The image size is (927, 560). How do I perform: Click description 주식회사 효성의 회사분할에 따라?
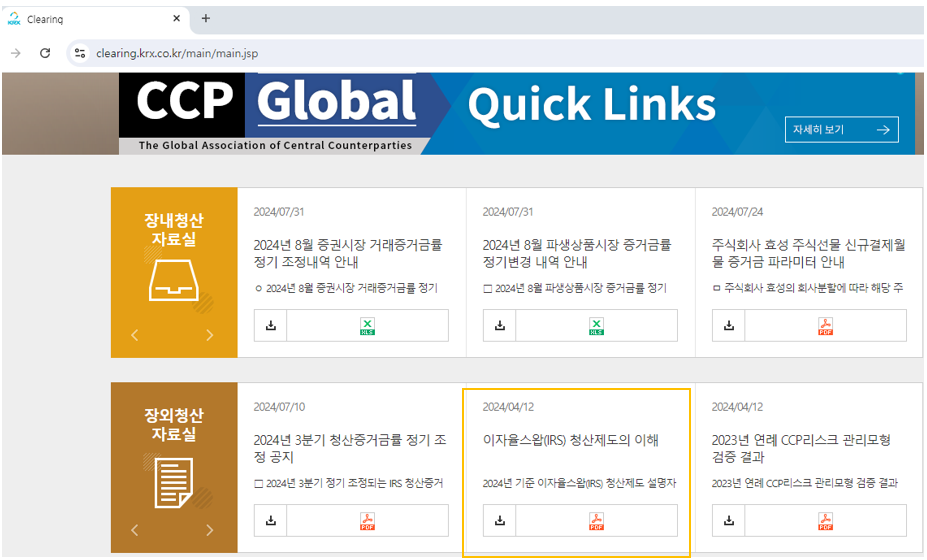[808, 288]
